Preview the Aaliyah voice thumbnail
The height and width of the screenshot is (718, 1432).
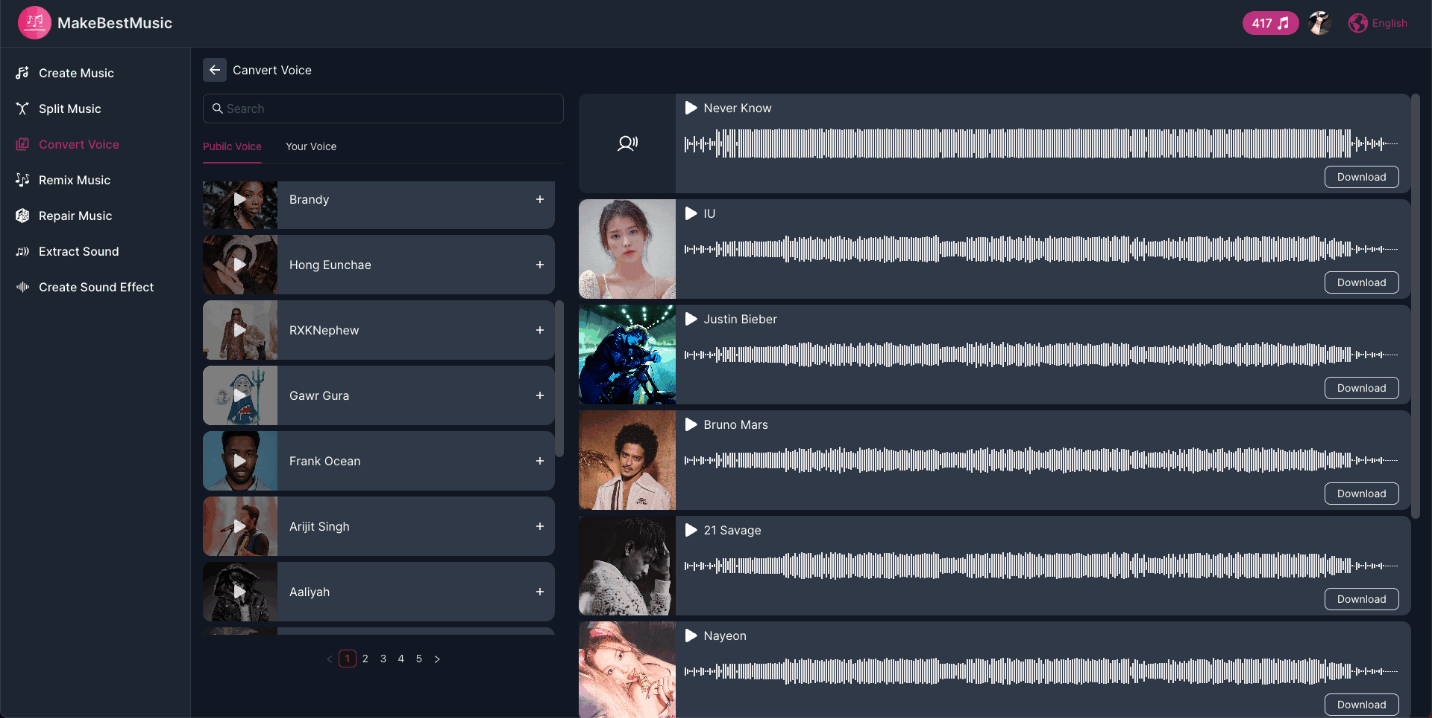pyautogui.click(x=240, y=592)
